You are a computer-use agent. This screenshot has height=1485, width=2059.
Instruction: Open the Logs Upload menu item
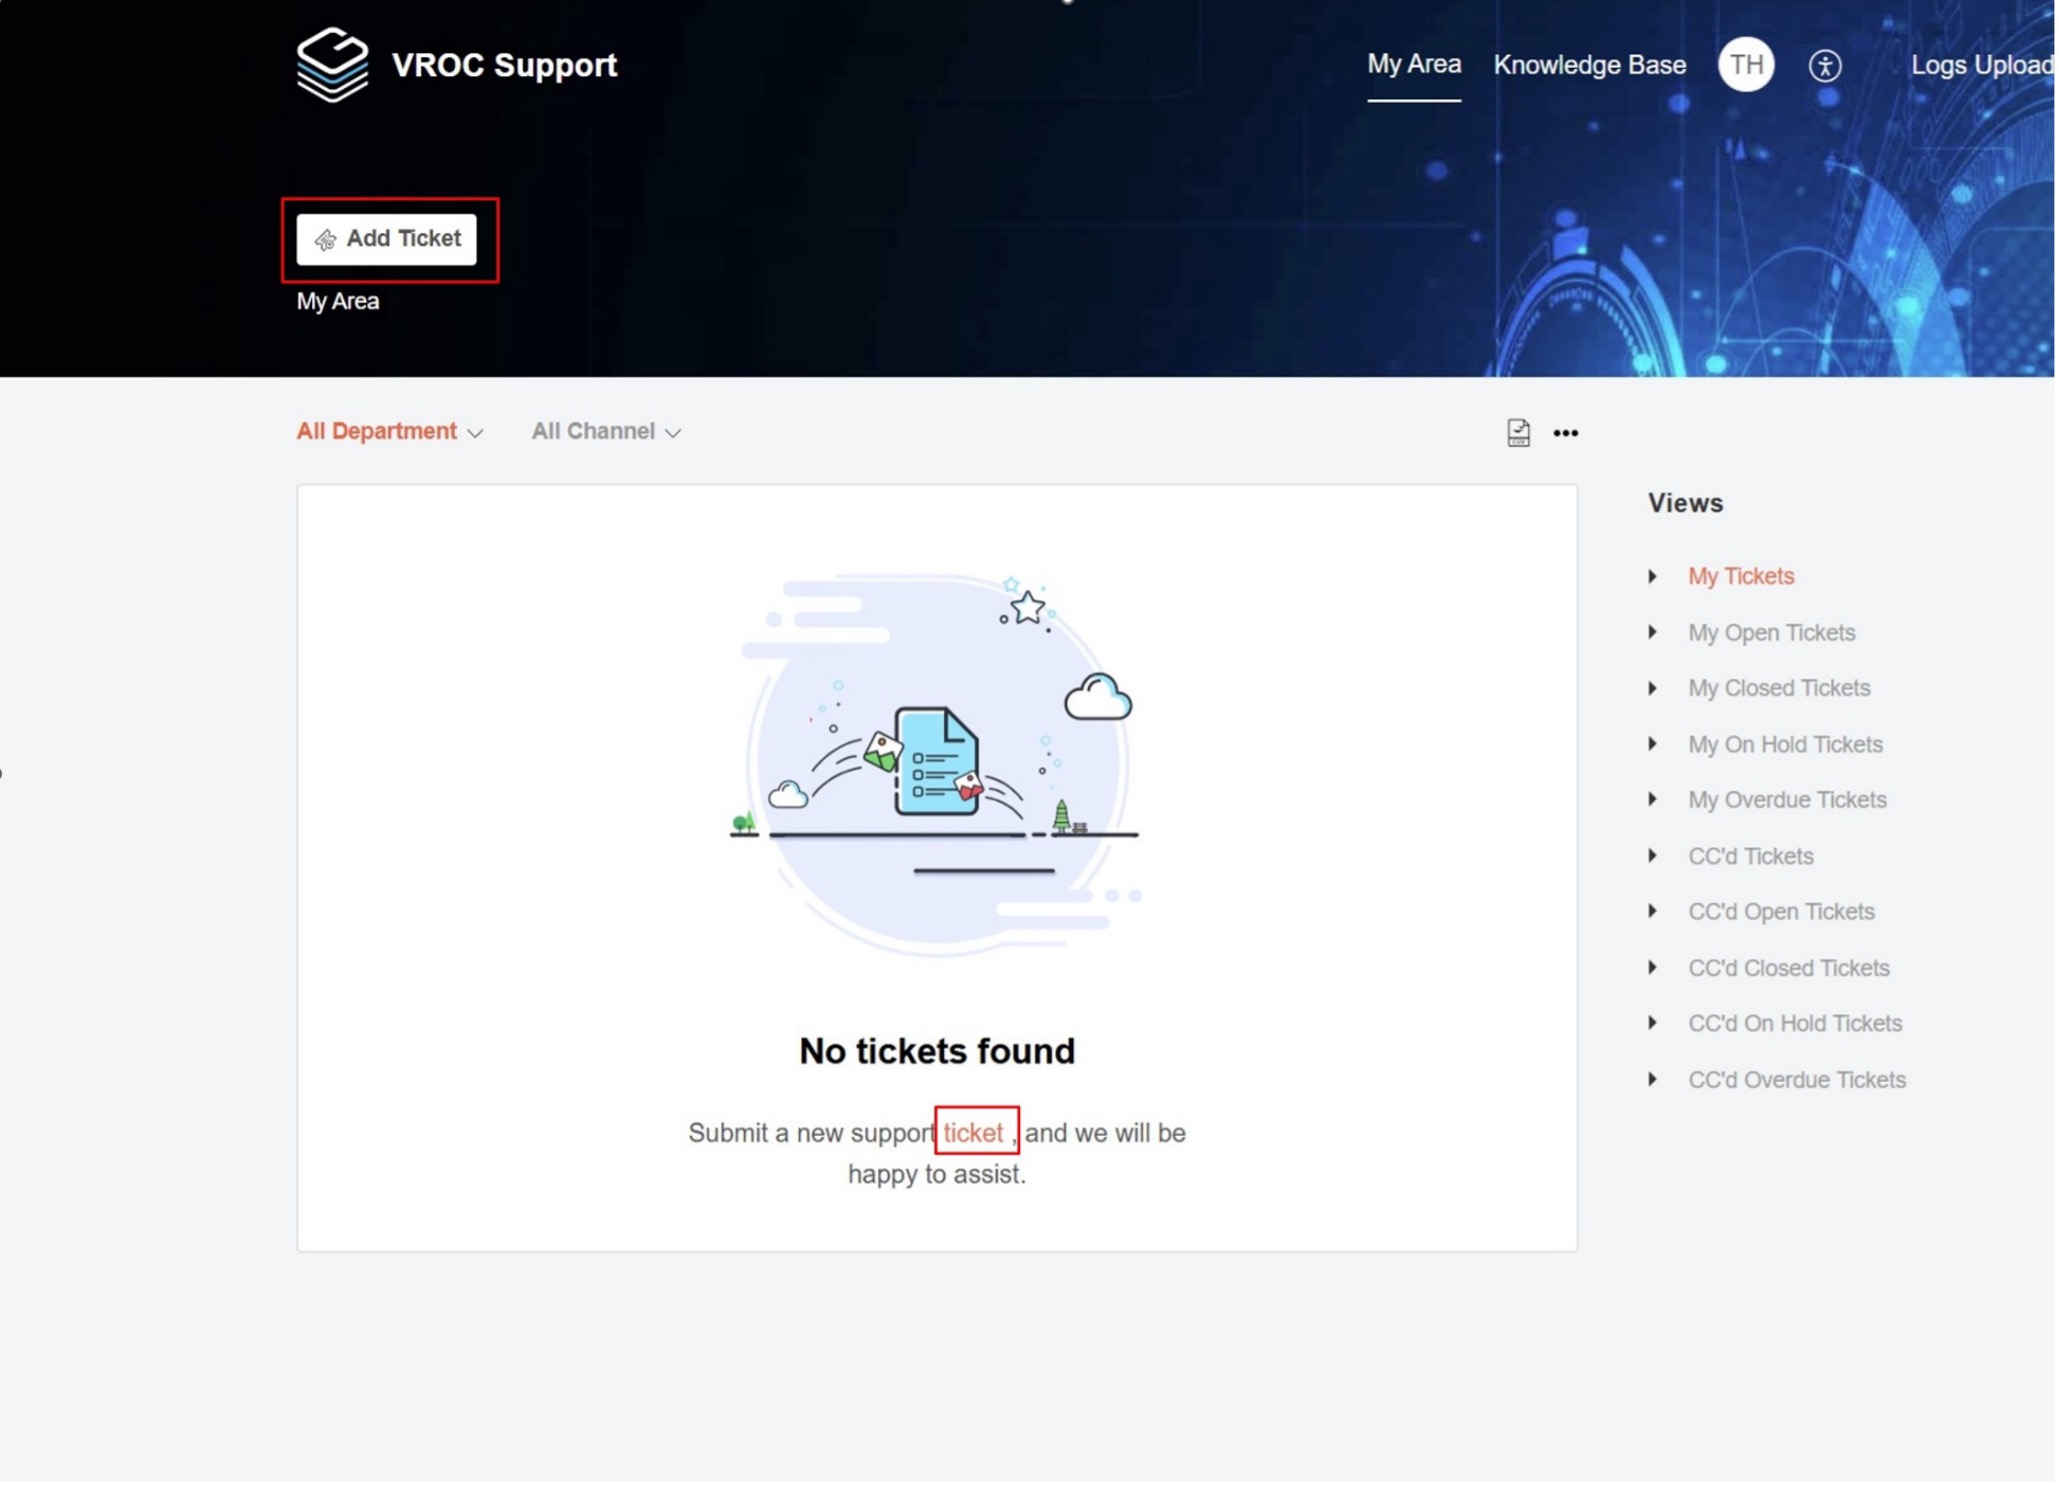coord(1980,65)
